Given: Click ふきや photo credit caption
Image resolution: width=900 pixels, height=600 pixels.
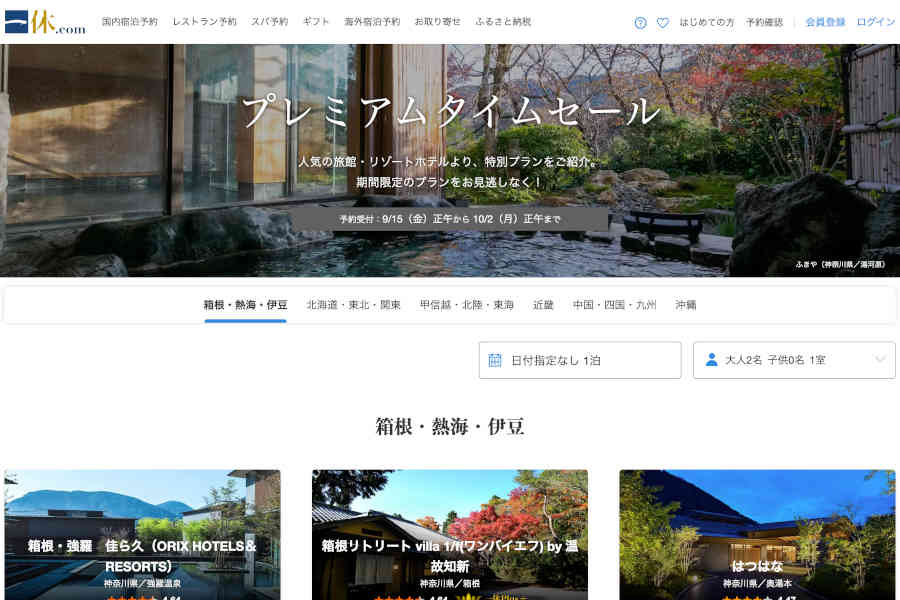Looking at the screenshot, I should click(840, 265).
